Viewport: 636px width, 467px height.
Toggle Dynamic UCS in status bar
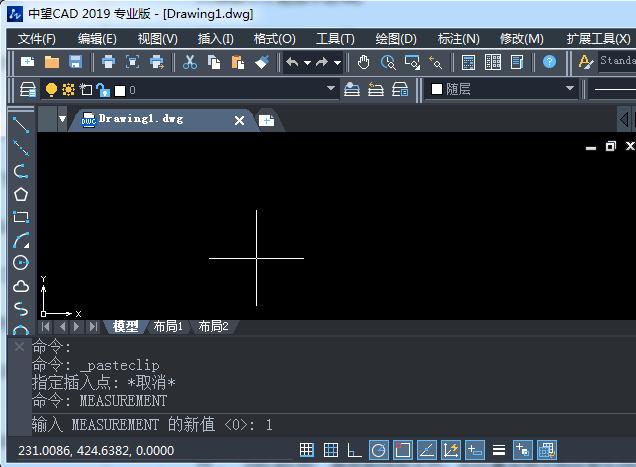coord(451,450)
